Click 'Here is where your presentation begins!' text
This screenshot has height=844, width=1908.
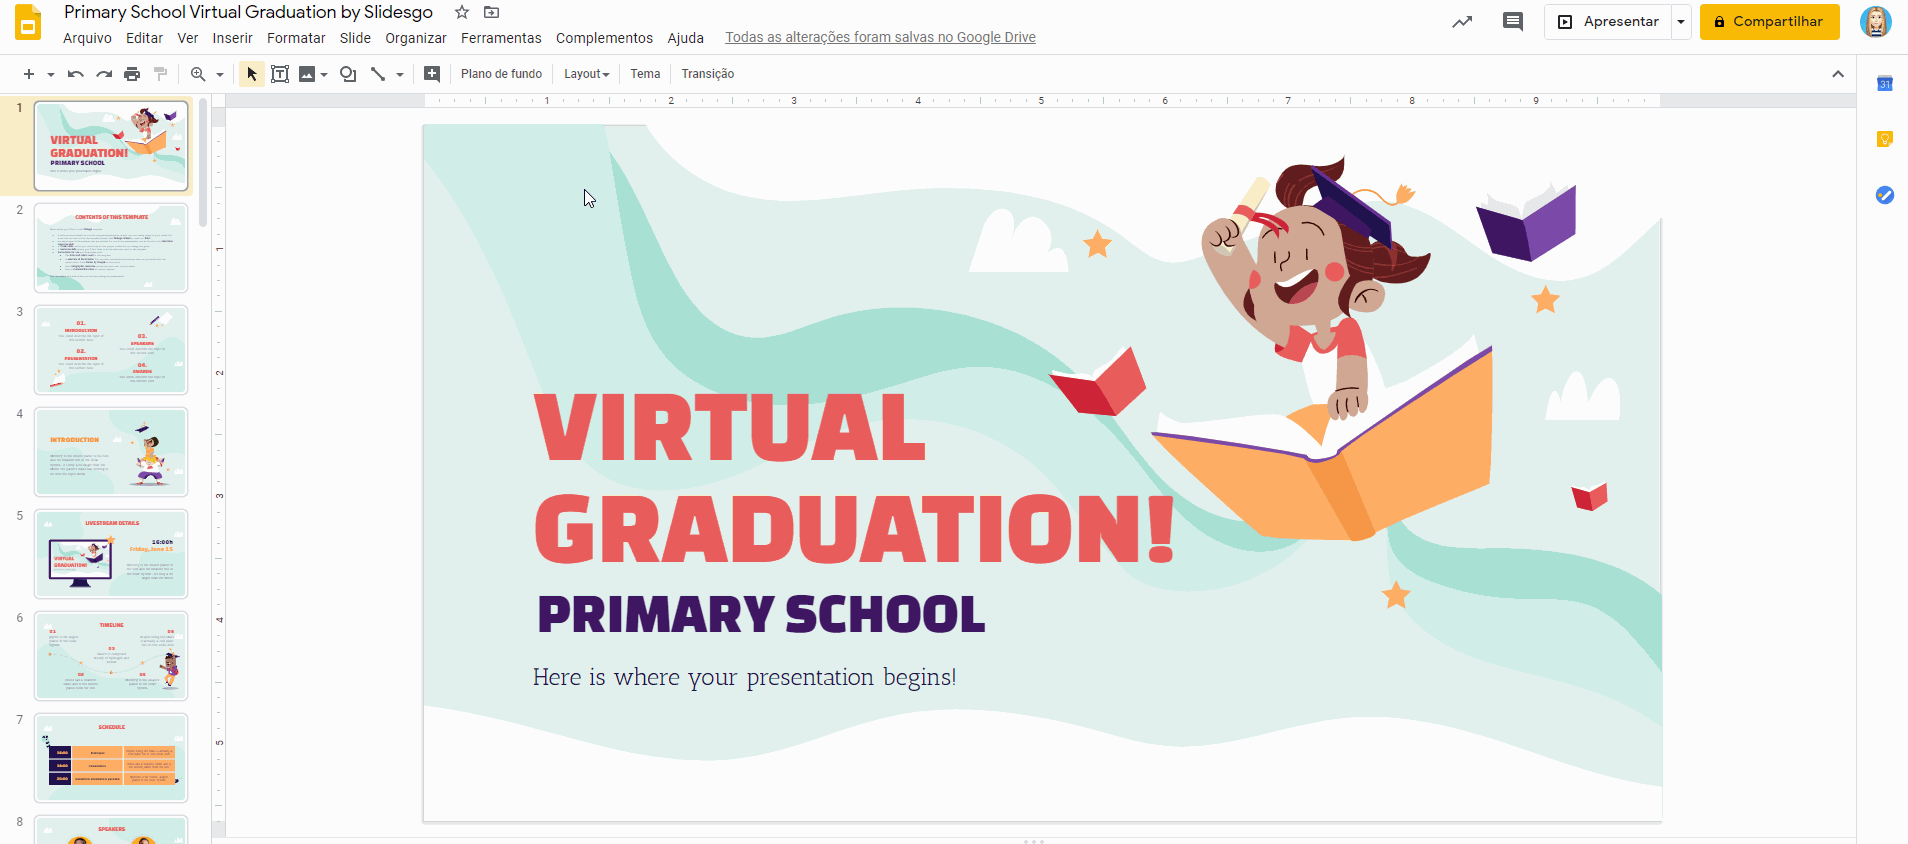pos(744,677)
